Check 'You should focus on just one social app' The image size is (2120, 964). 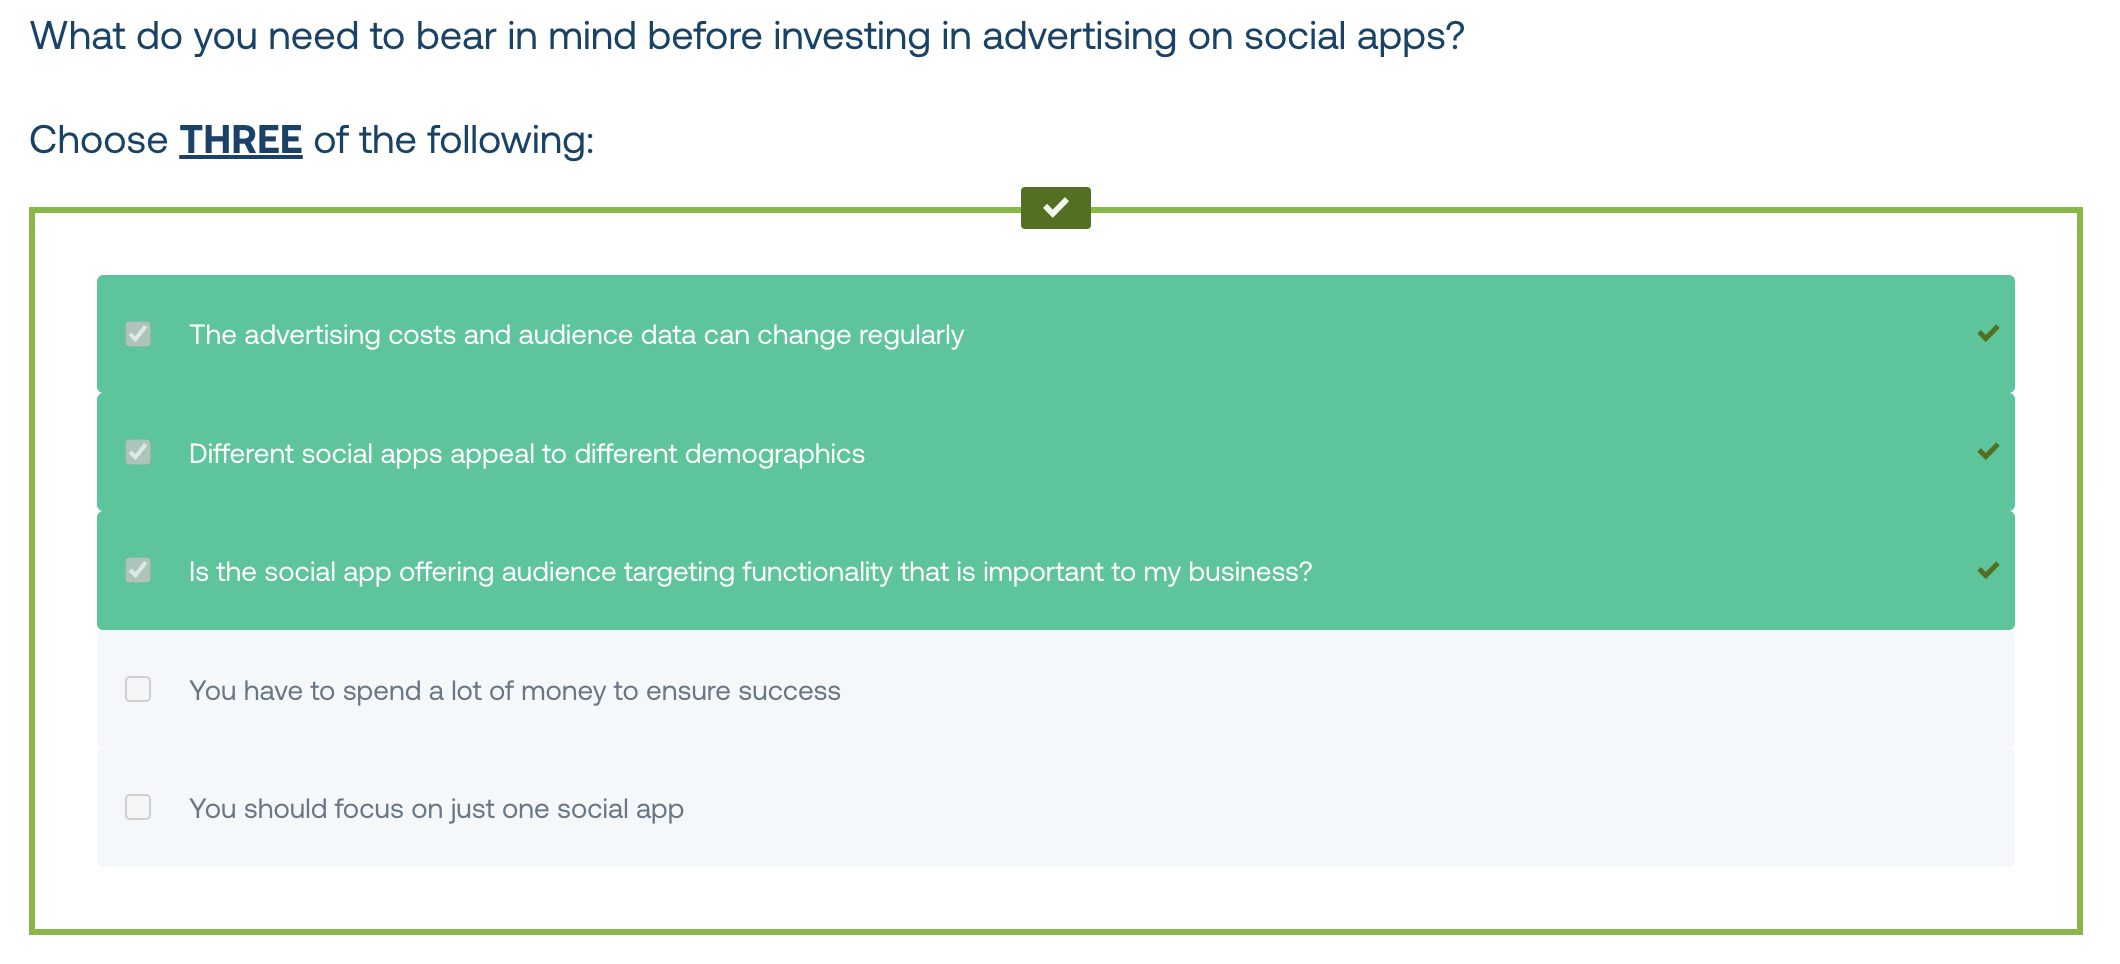point(138,807)
